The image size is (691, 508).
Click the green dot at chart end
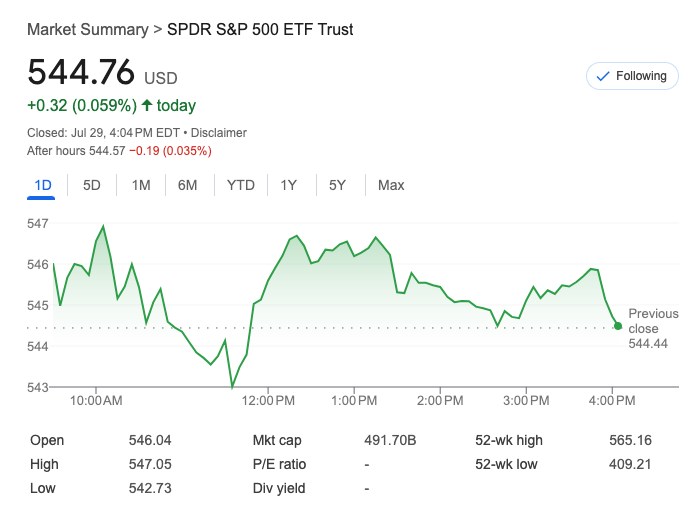[x=618, y=326]
